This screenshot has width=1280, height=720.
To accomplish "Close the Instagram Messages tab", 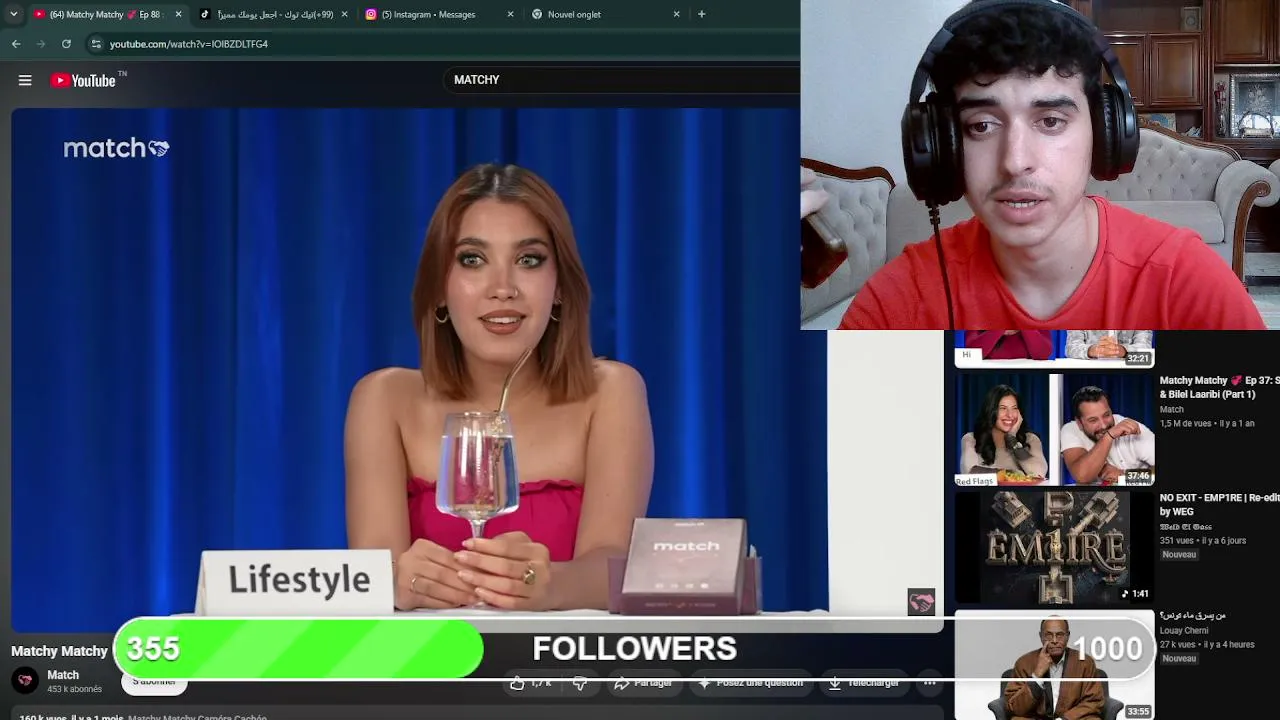I will click(510, 14).
